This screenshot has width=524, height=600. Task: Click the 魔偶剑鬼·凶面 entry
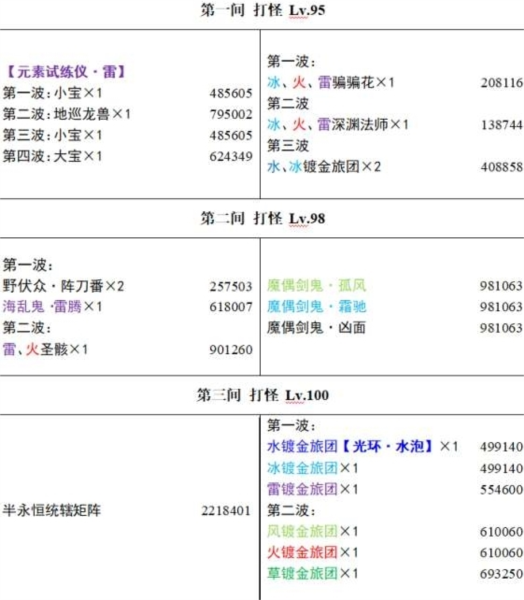pyautogui.click(x=317, y=328)
